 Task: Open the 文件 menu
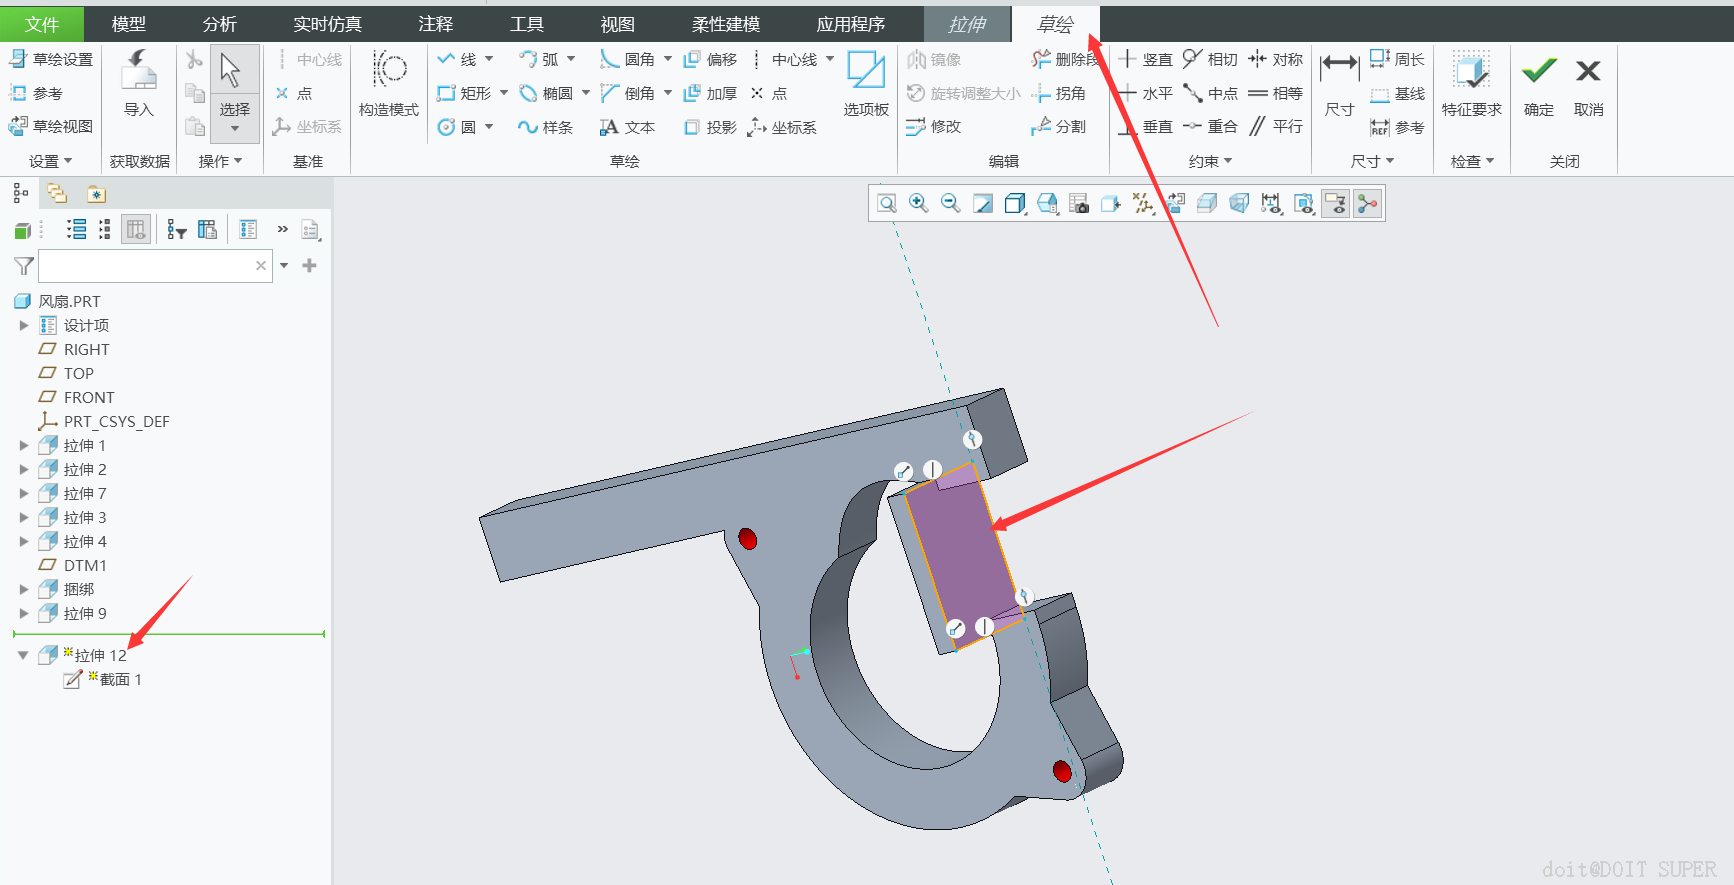point(42,24)
